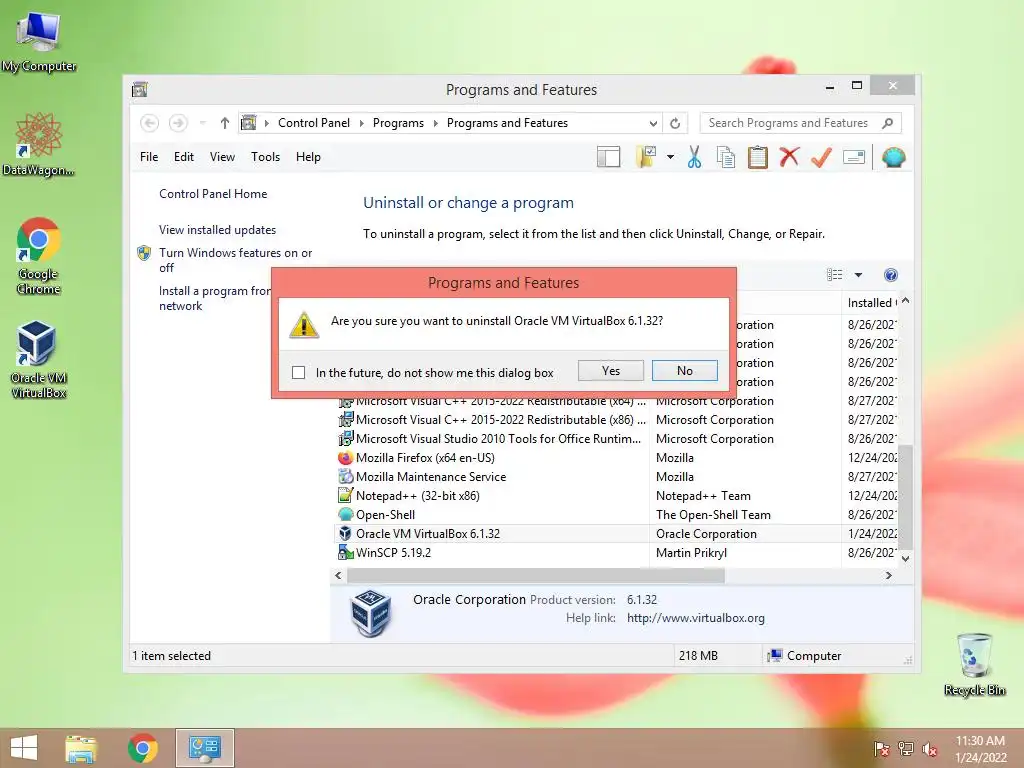Screen dimensions: 1024x768
Task: Open Chrome from the taskbar
Action: tap(142, 748)
